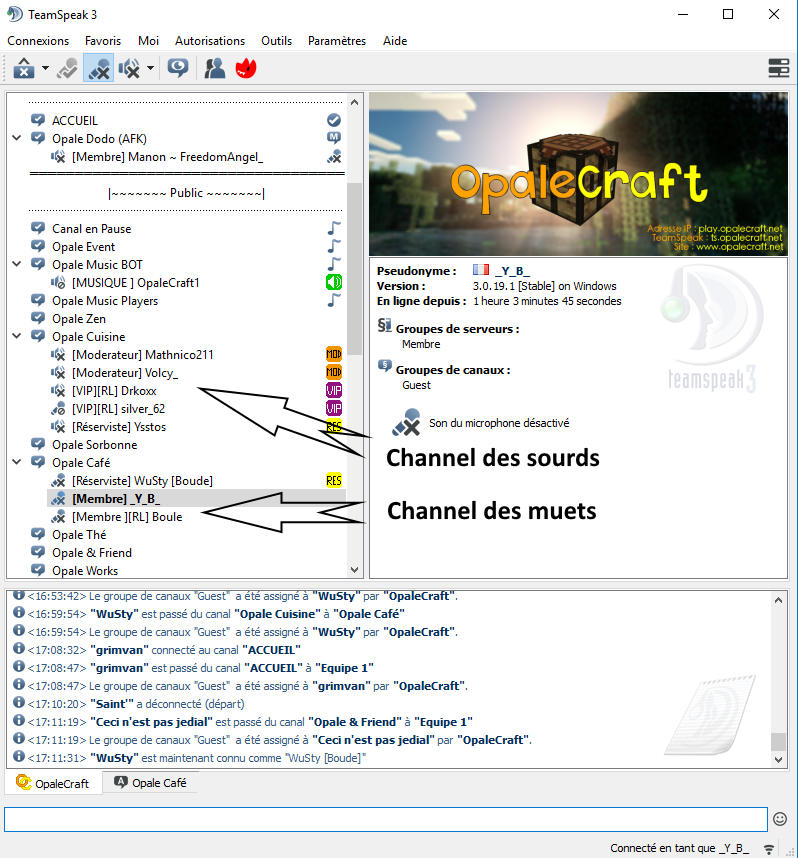This screenshot has width=798, height=858.
Task: Open the Moi menu
Action: pos(148,41)
